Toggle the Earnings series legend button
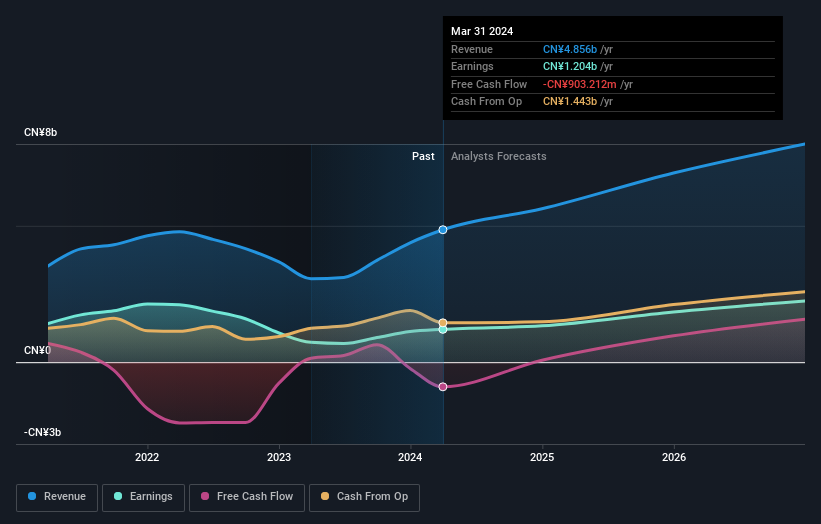821x524 pixels. [x=143, y=497]
